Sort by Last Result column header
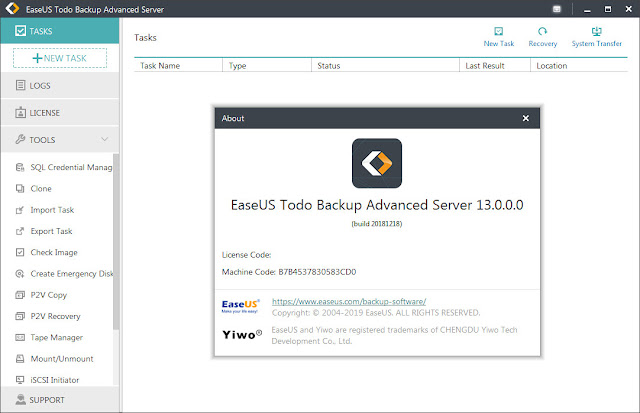Viewport: 640px width, 413px height. 495,65
